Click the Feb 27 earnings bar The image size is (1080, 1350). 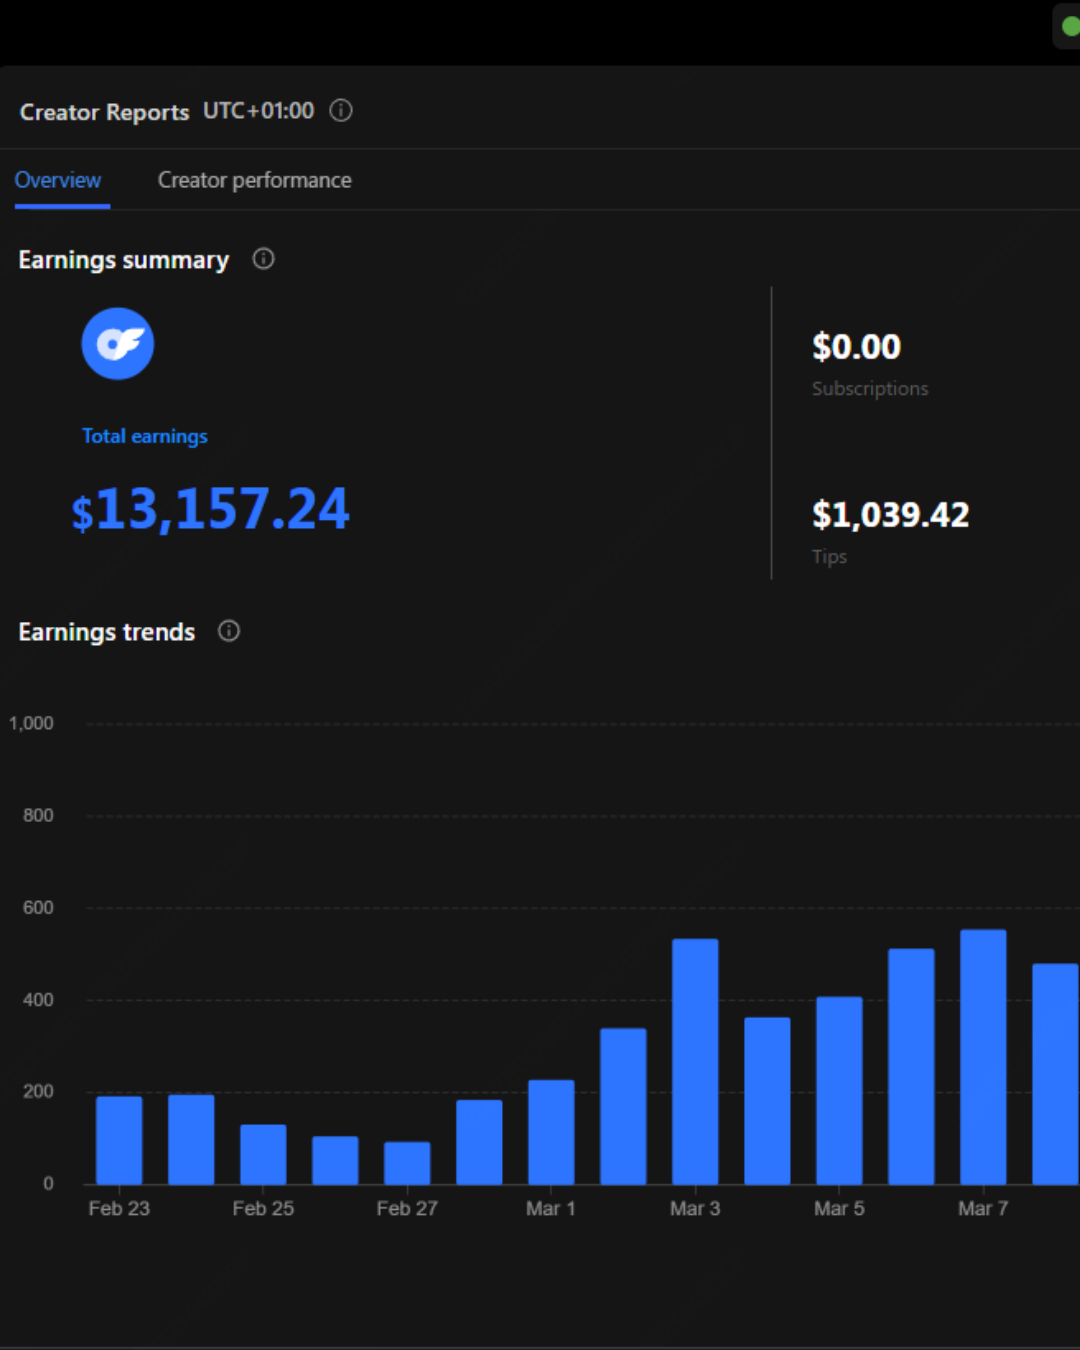tap(407, 1163)
